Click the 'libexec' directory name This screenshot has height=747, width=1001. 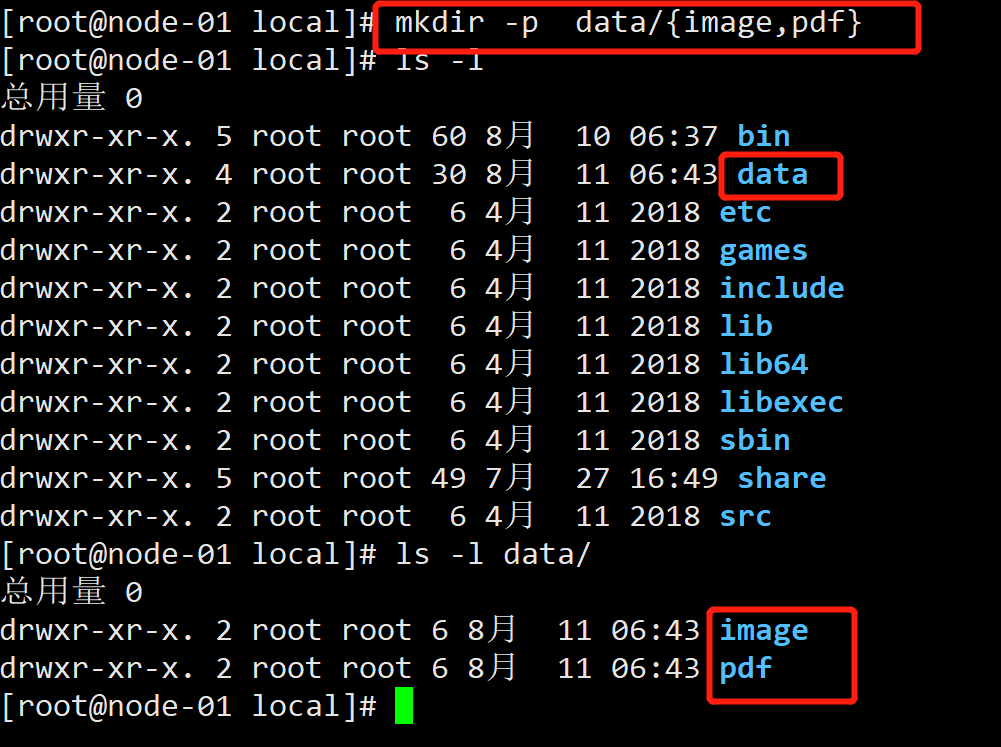(x=781, y=402)
